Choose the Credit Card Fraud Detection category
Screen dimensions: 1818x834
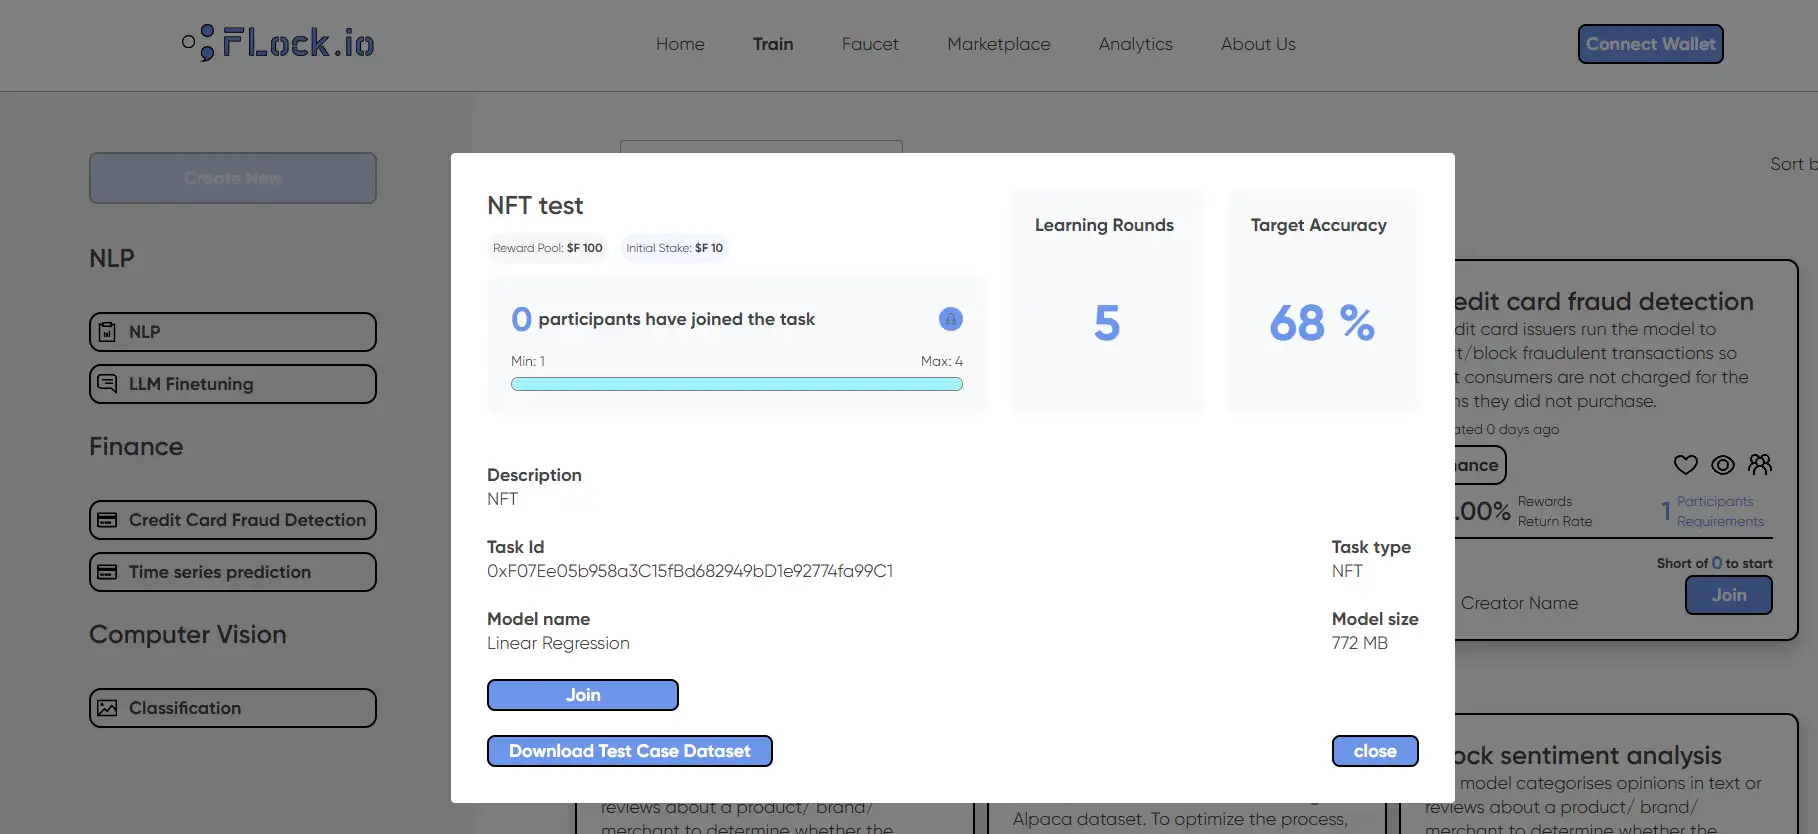[x=232, y=520]
